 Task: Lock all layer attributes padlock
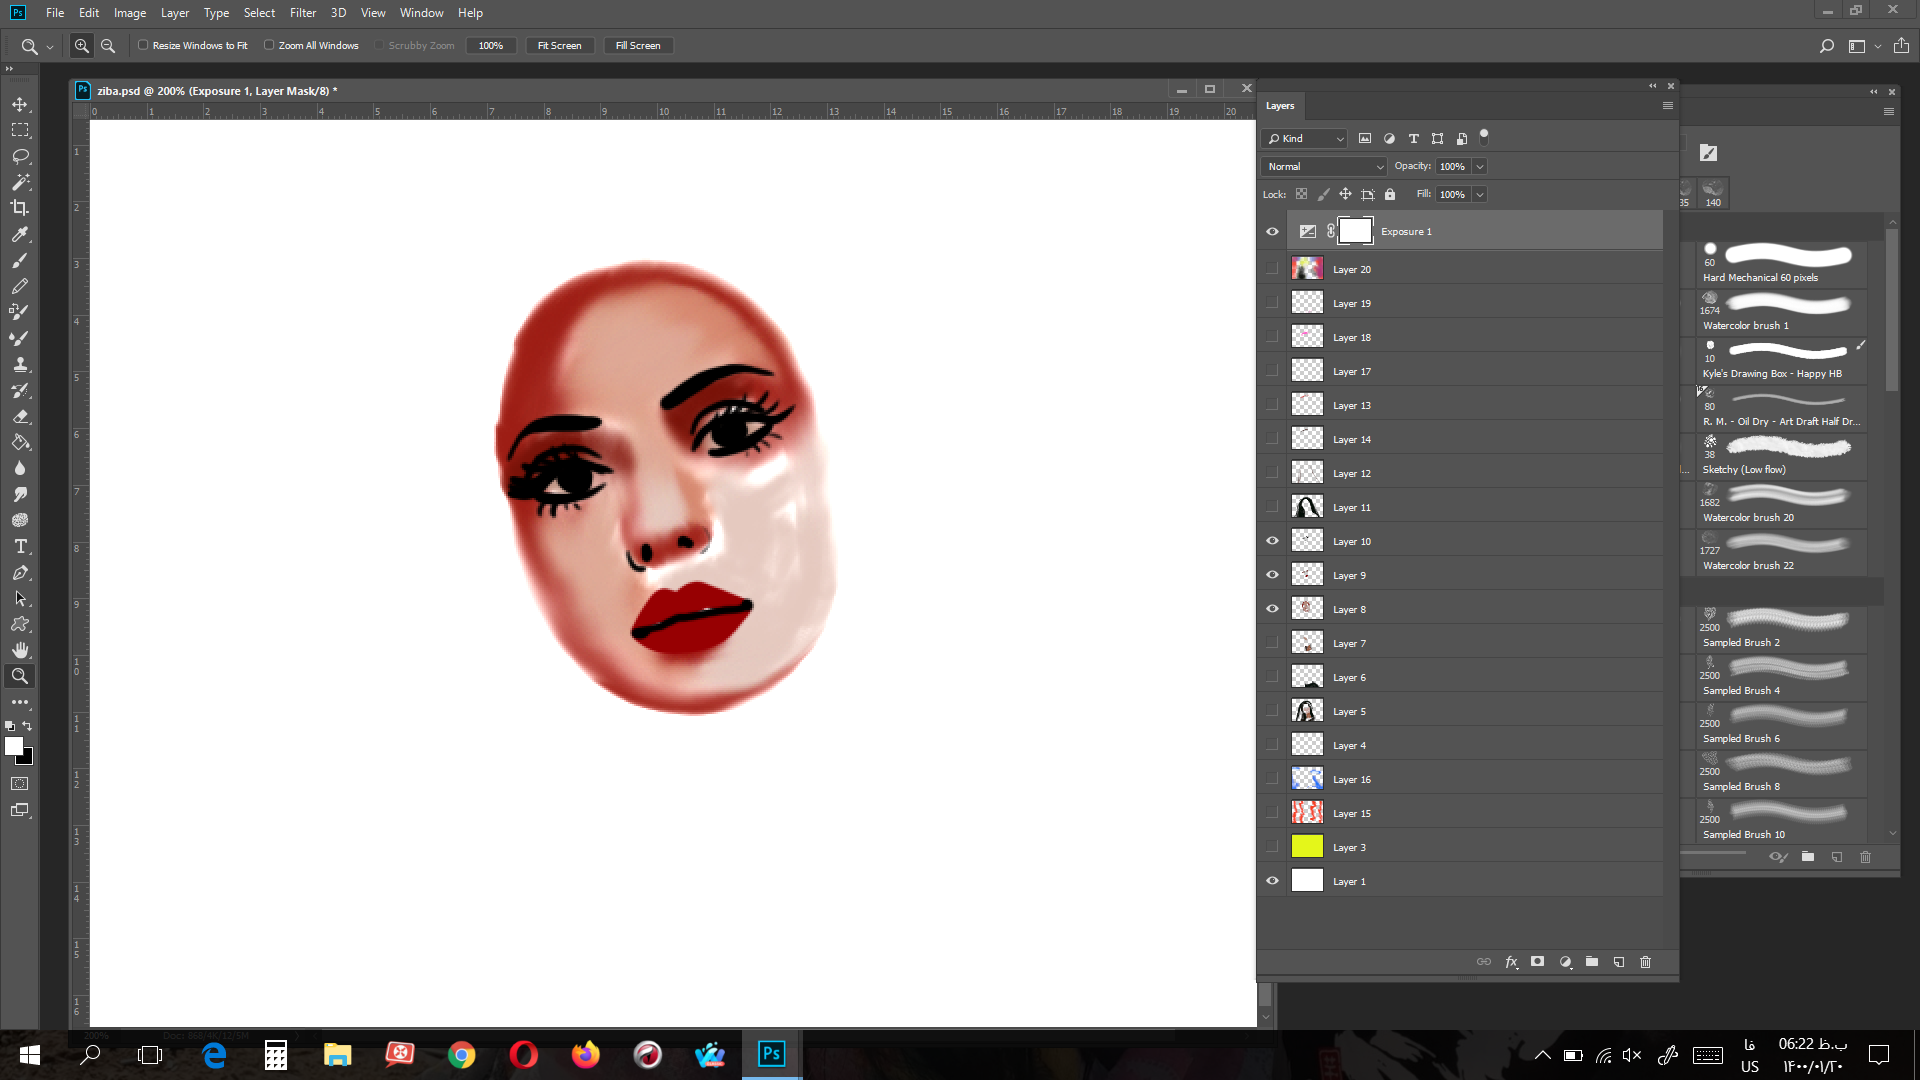pos(1390,194)
